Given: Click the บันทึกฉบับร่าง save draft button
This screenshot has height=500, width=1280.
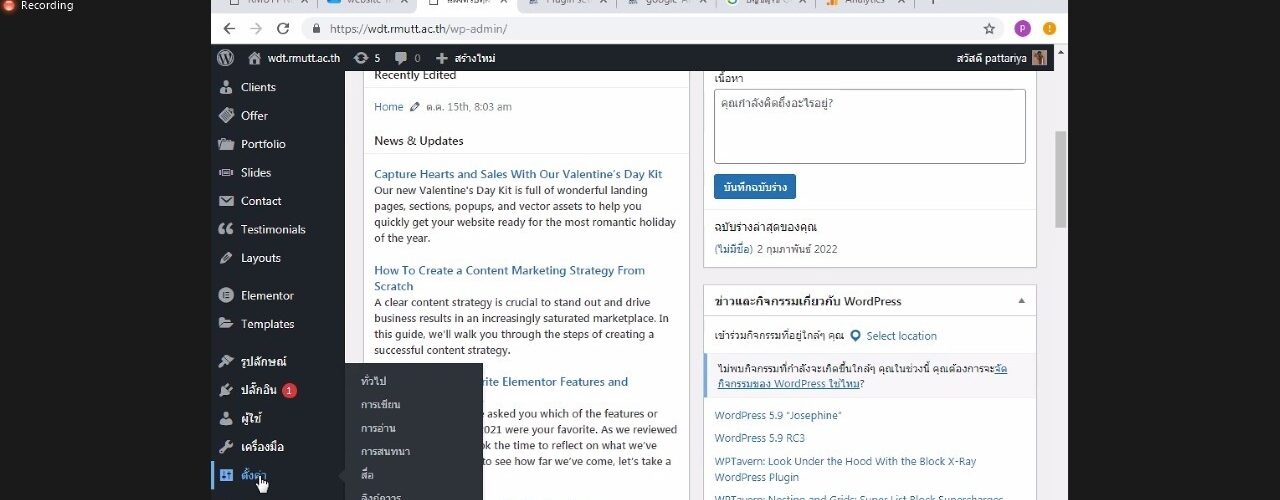Looking at the screenshot, I should point(754,187).
